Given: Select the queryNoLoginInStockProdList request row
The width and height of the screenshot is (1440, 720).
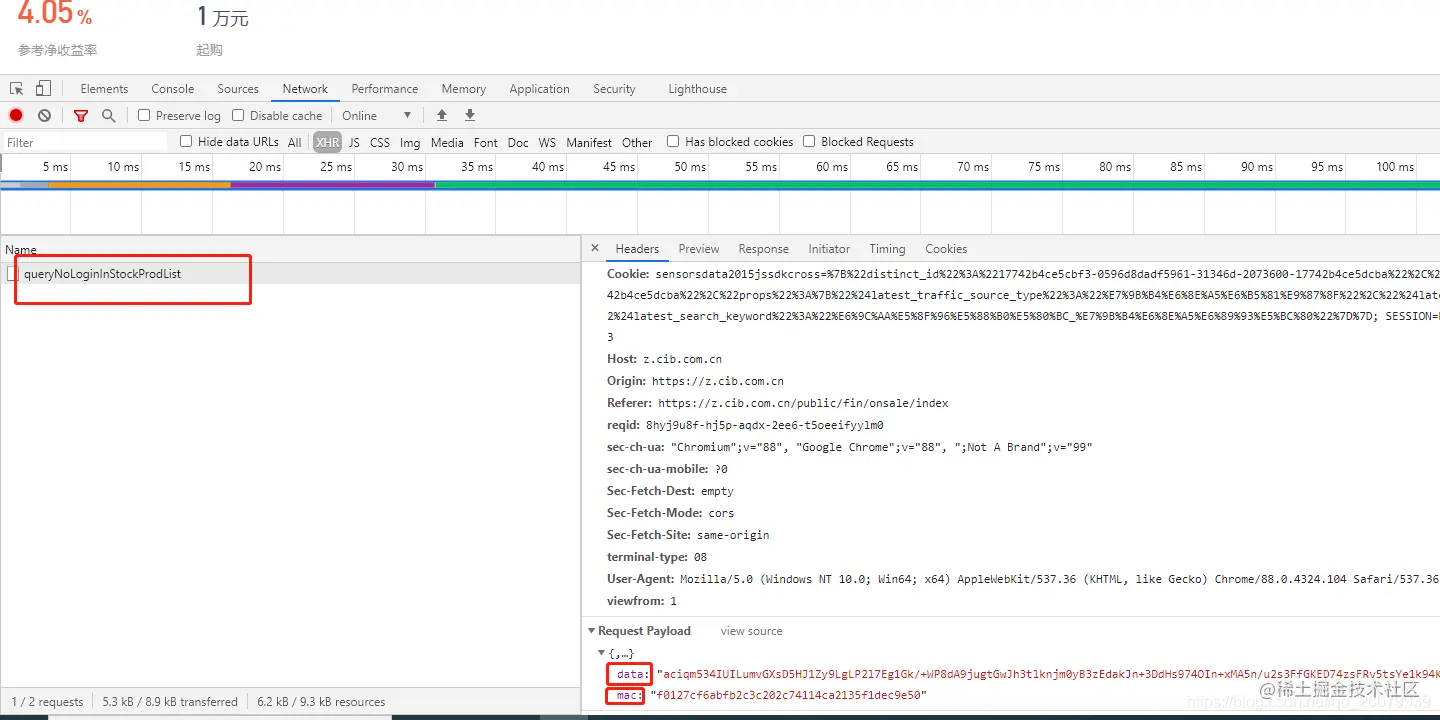Looking at the screenshot, I should (x=290, y=273).
